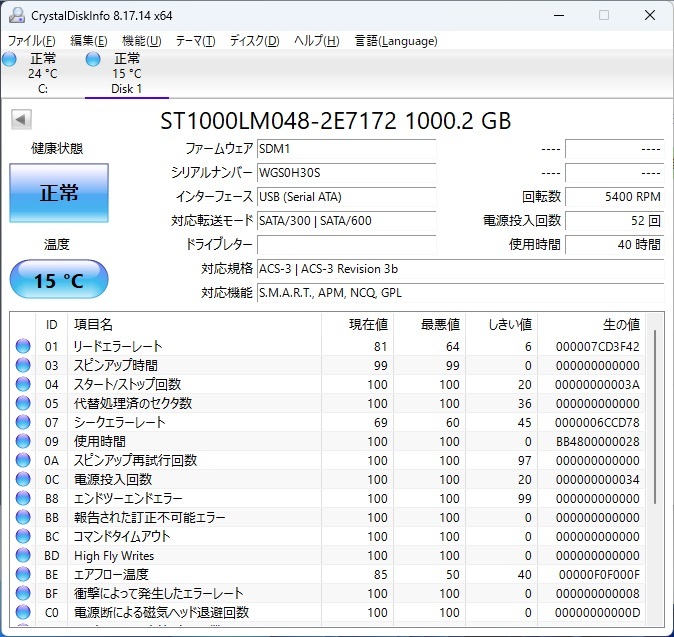Open the ファイル(F) menu
This screenshot has width=674, height=637.
pyautogui.click(x=31, y=41)
